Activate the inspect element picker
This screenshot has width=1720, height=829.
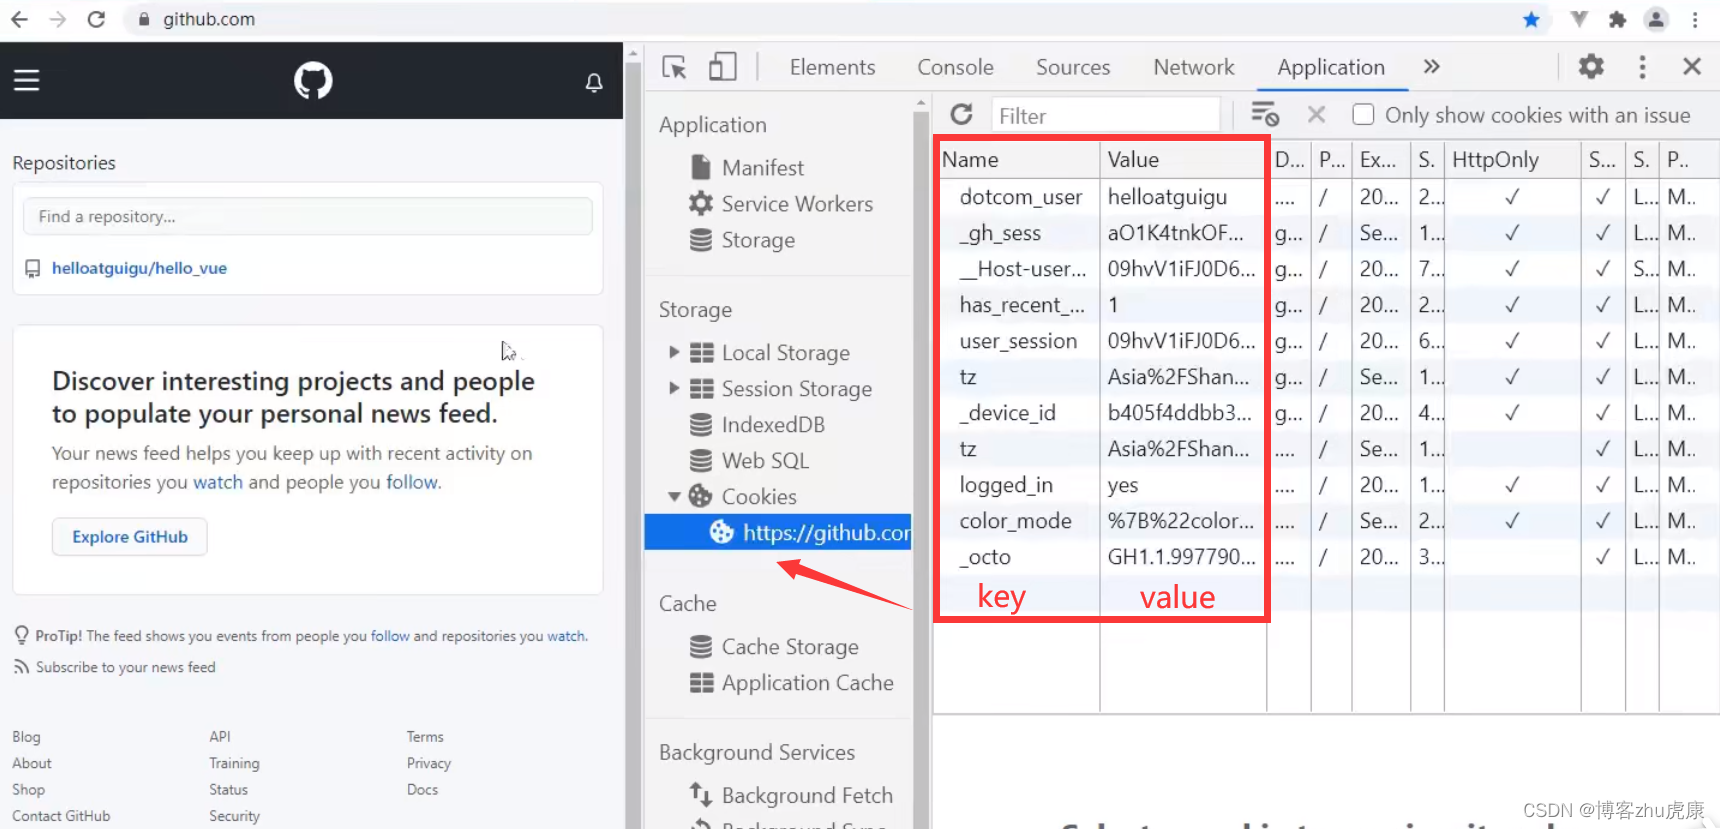[x=674, y=67]
